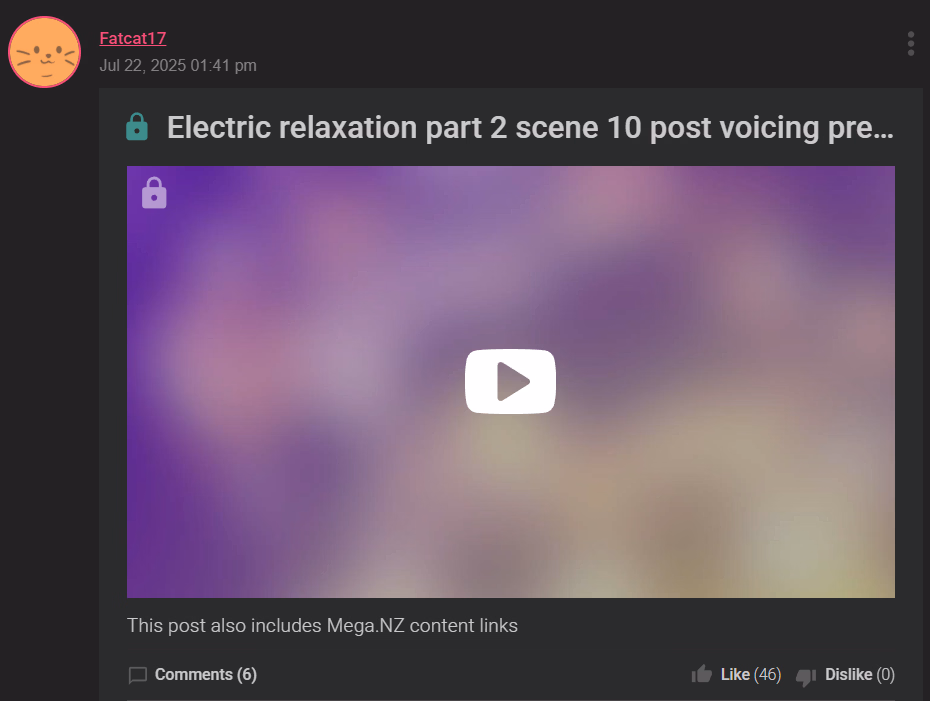The height and width of the screenshot is (701, 930).
Task: Select the blurred purple video thumbnail
Action: click(511, 382)
